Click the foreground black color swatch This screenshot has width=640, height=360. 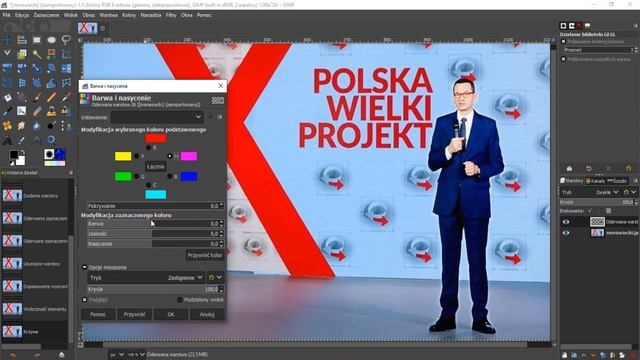[x=14, y=154]
